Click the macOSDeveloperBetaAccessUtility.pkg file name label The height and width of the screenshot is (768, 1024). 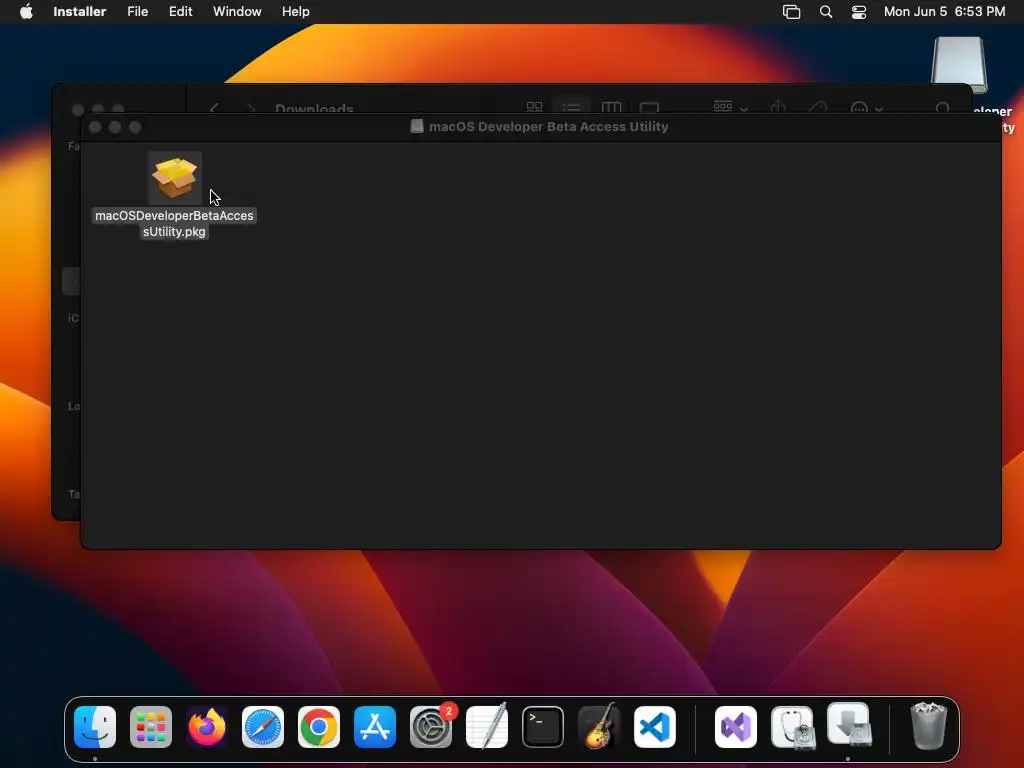pos(174,223)
